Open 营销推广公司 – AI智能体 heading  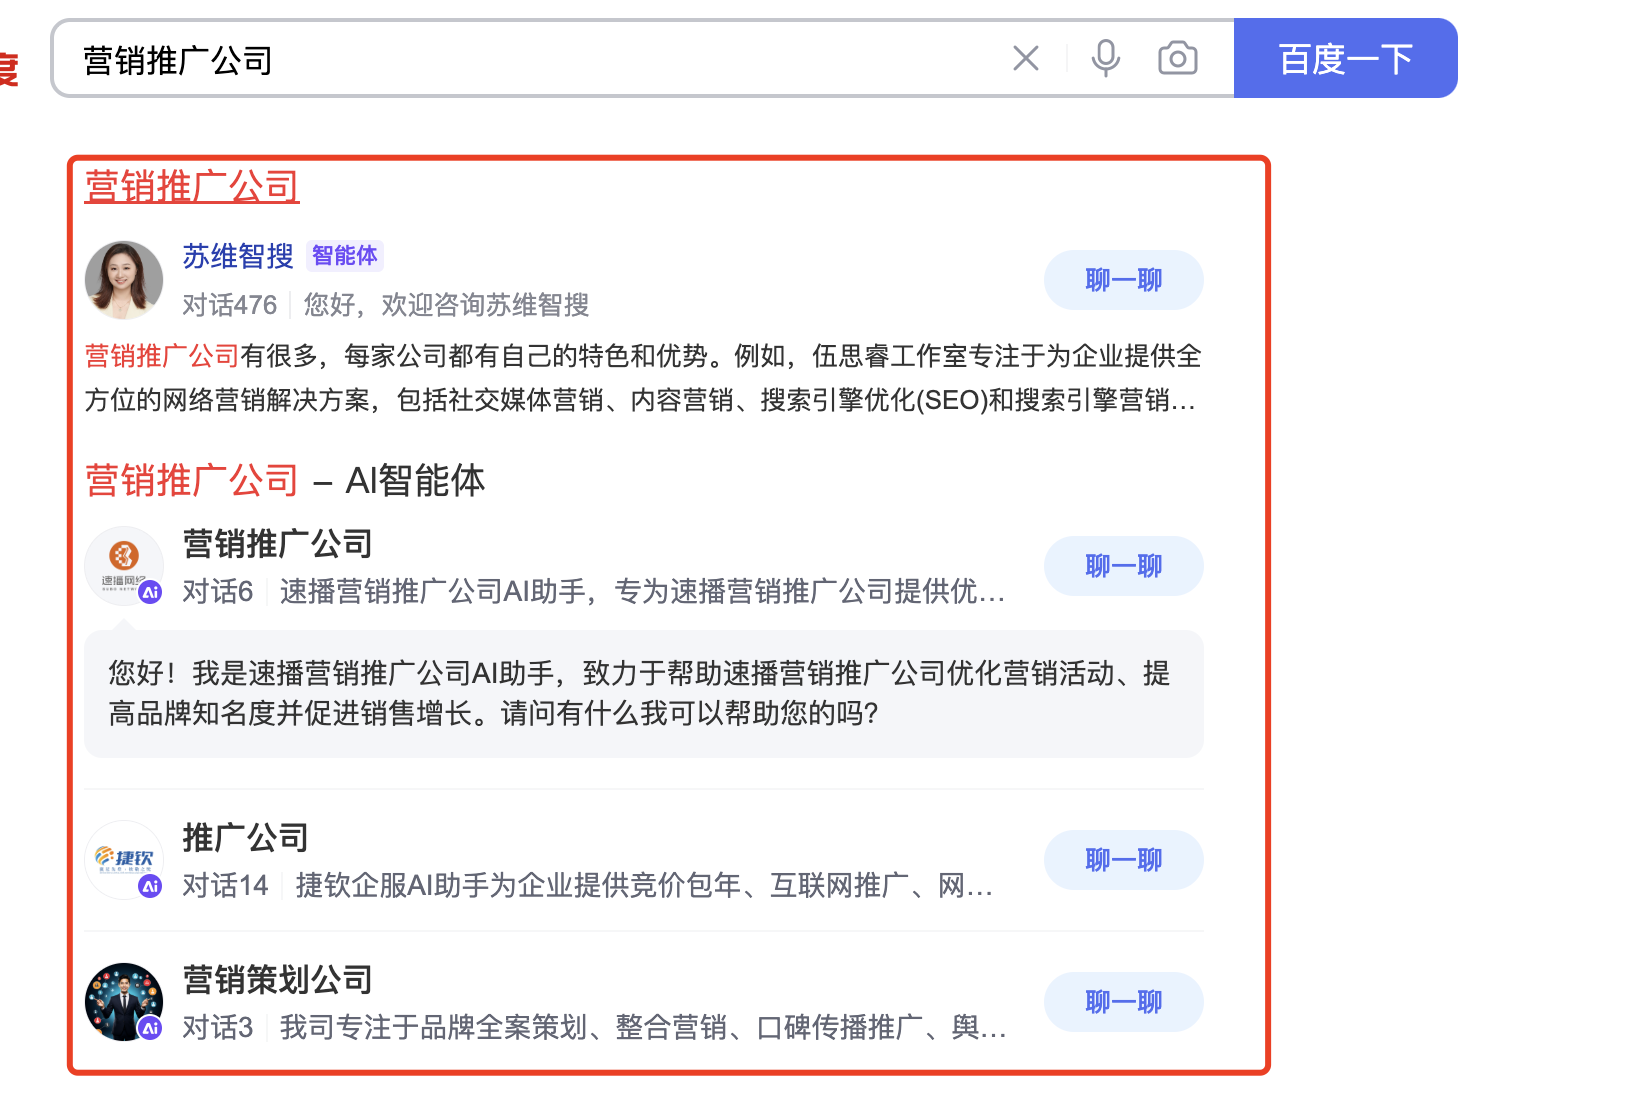(x=285, y=481)
